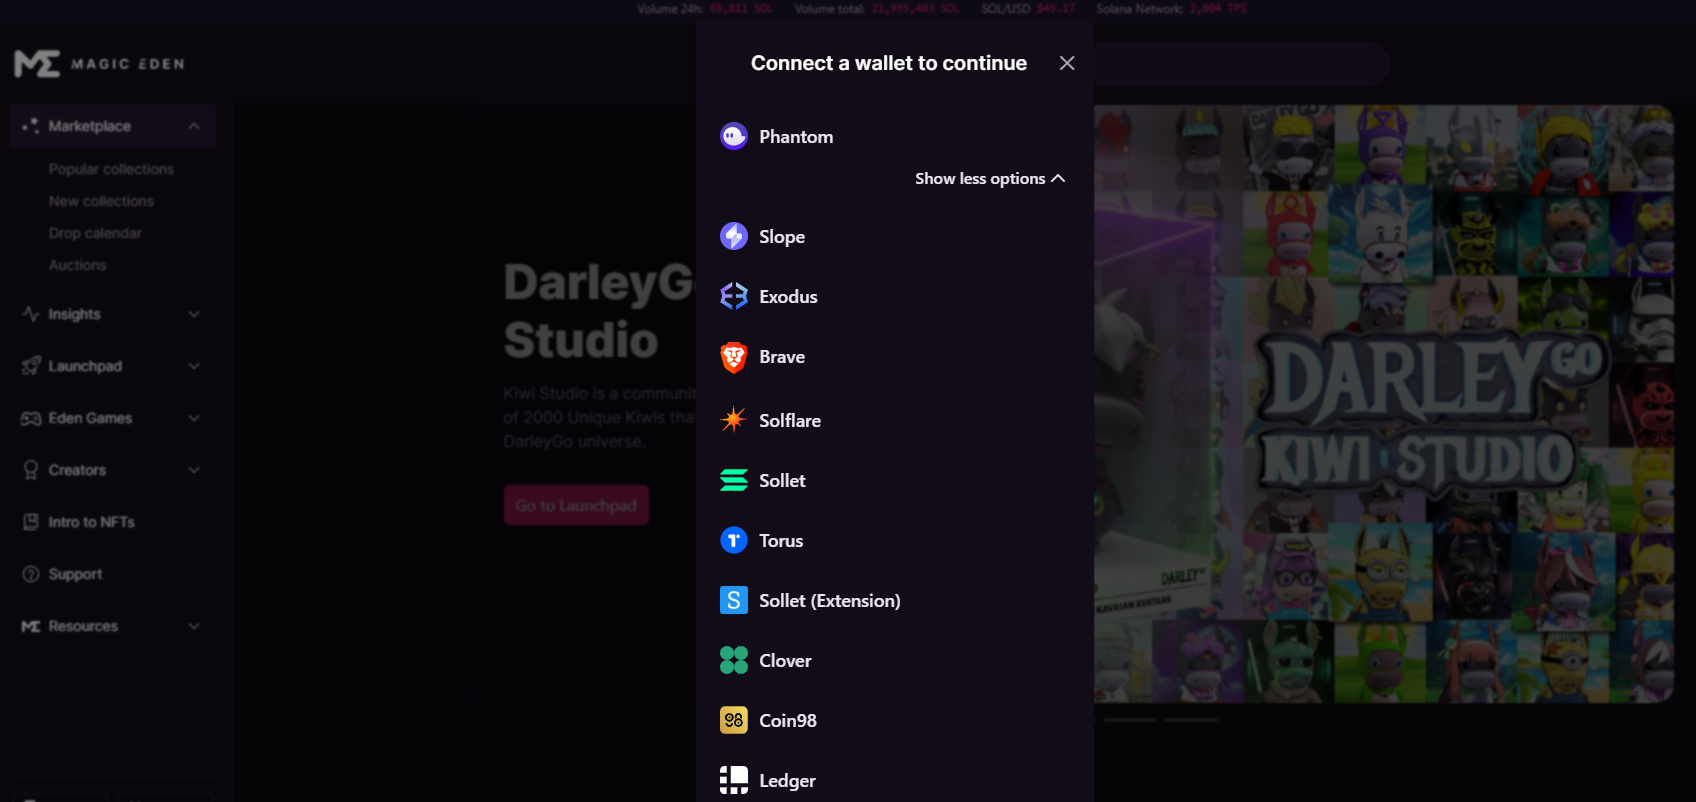The width and height of the screenshot is (1696, 802).
Task: Click the Launchpad sidebar label
Action: point(85,366)
